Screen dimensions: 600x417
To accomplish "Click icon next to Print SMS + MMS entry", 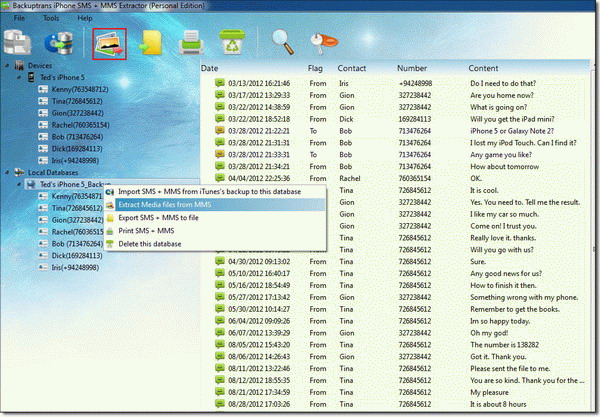I will click(x=110, y=231).
